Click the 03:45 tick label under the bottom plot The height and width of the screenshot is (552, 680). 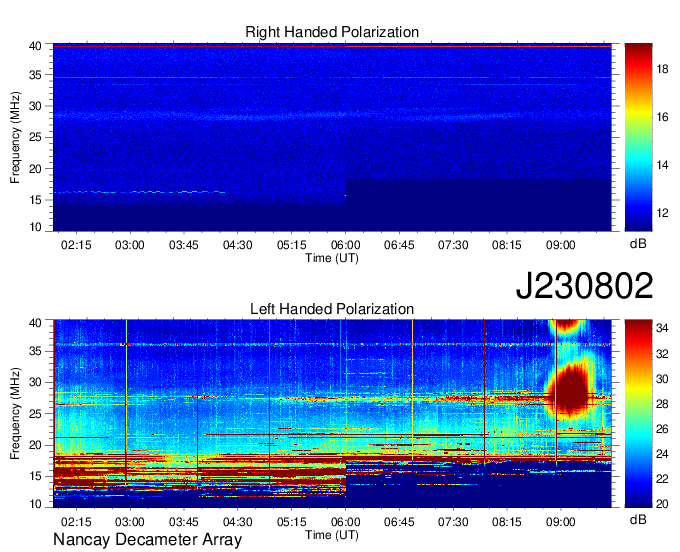tap(183, 522)
